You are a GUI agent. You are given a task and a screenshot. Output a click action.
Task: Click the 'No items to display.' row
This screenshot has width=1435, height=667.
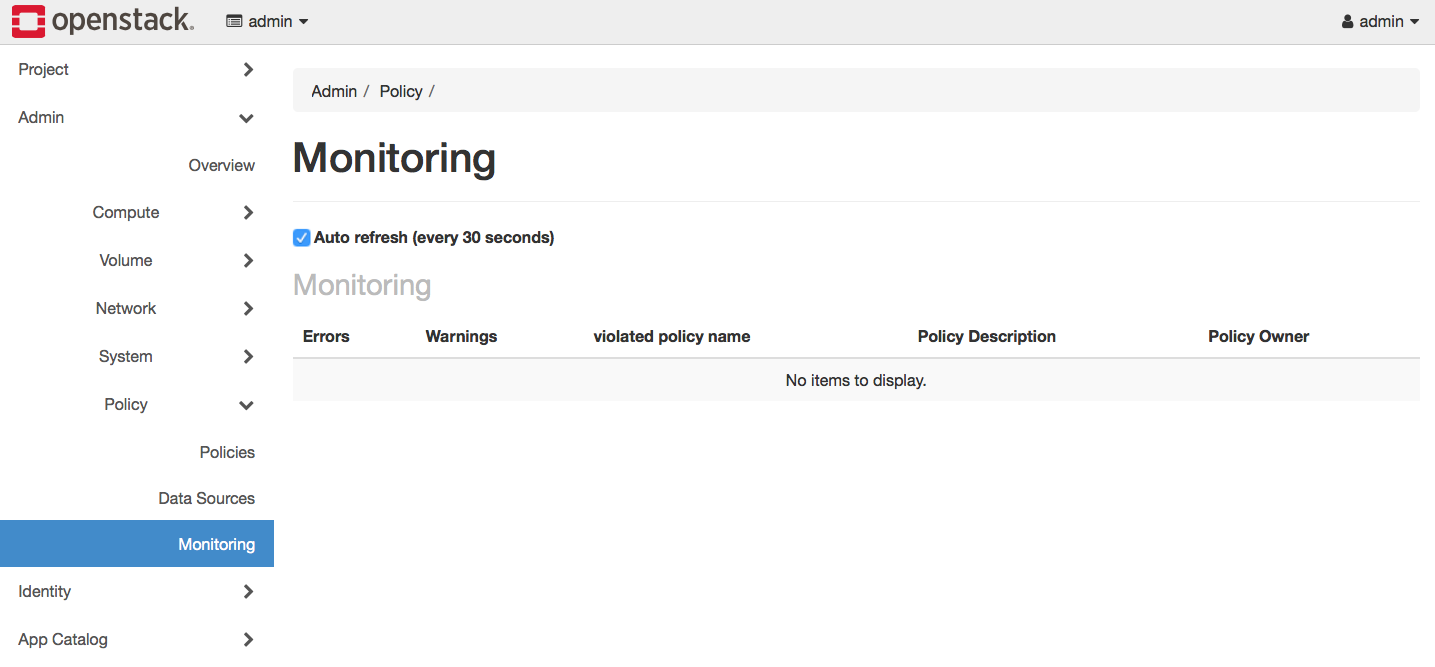pyautogui.click(x=856, y=380)
